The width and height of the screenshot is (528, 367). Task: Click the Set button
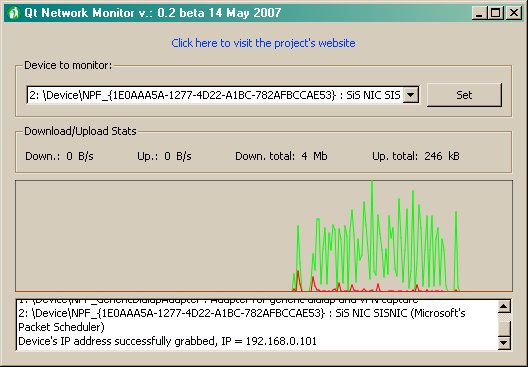point(464,95)
